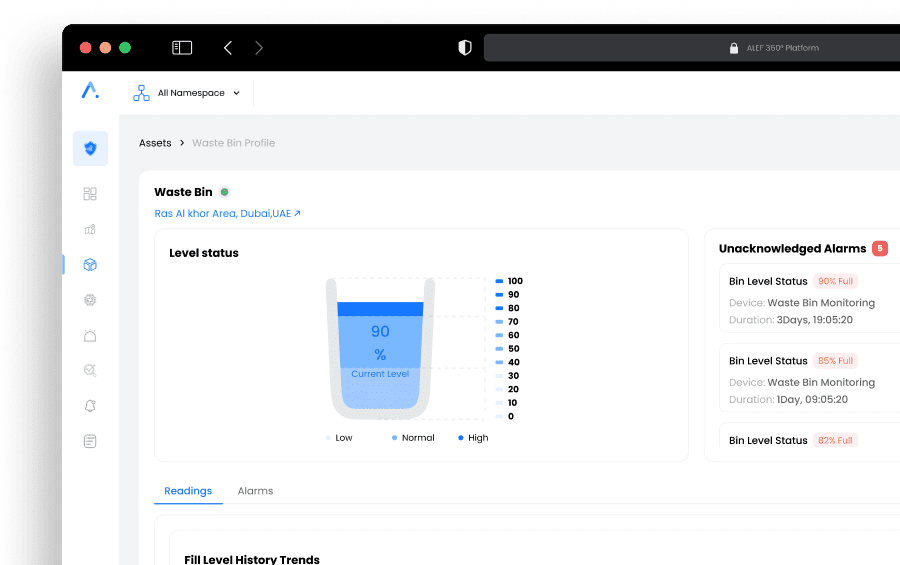Open the document report icon in sidebar
Screen dimensions: 900x565
point(90,441)
